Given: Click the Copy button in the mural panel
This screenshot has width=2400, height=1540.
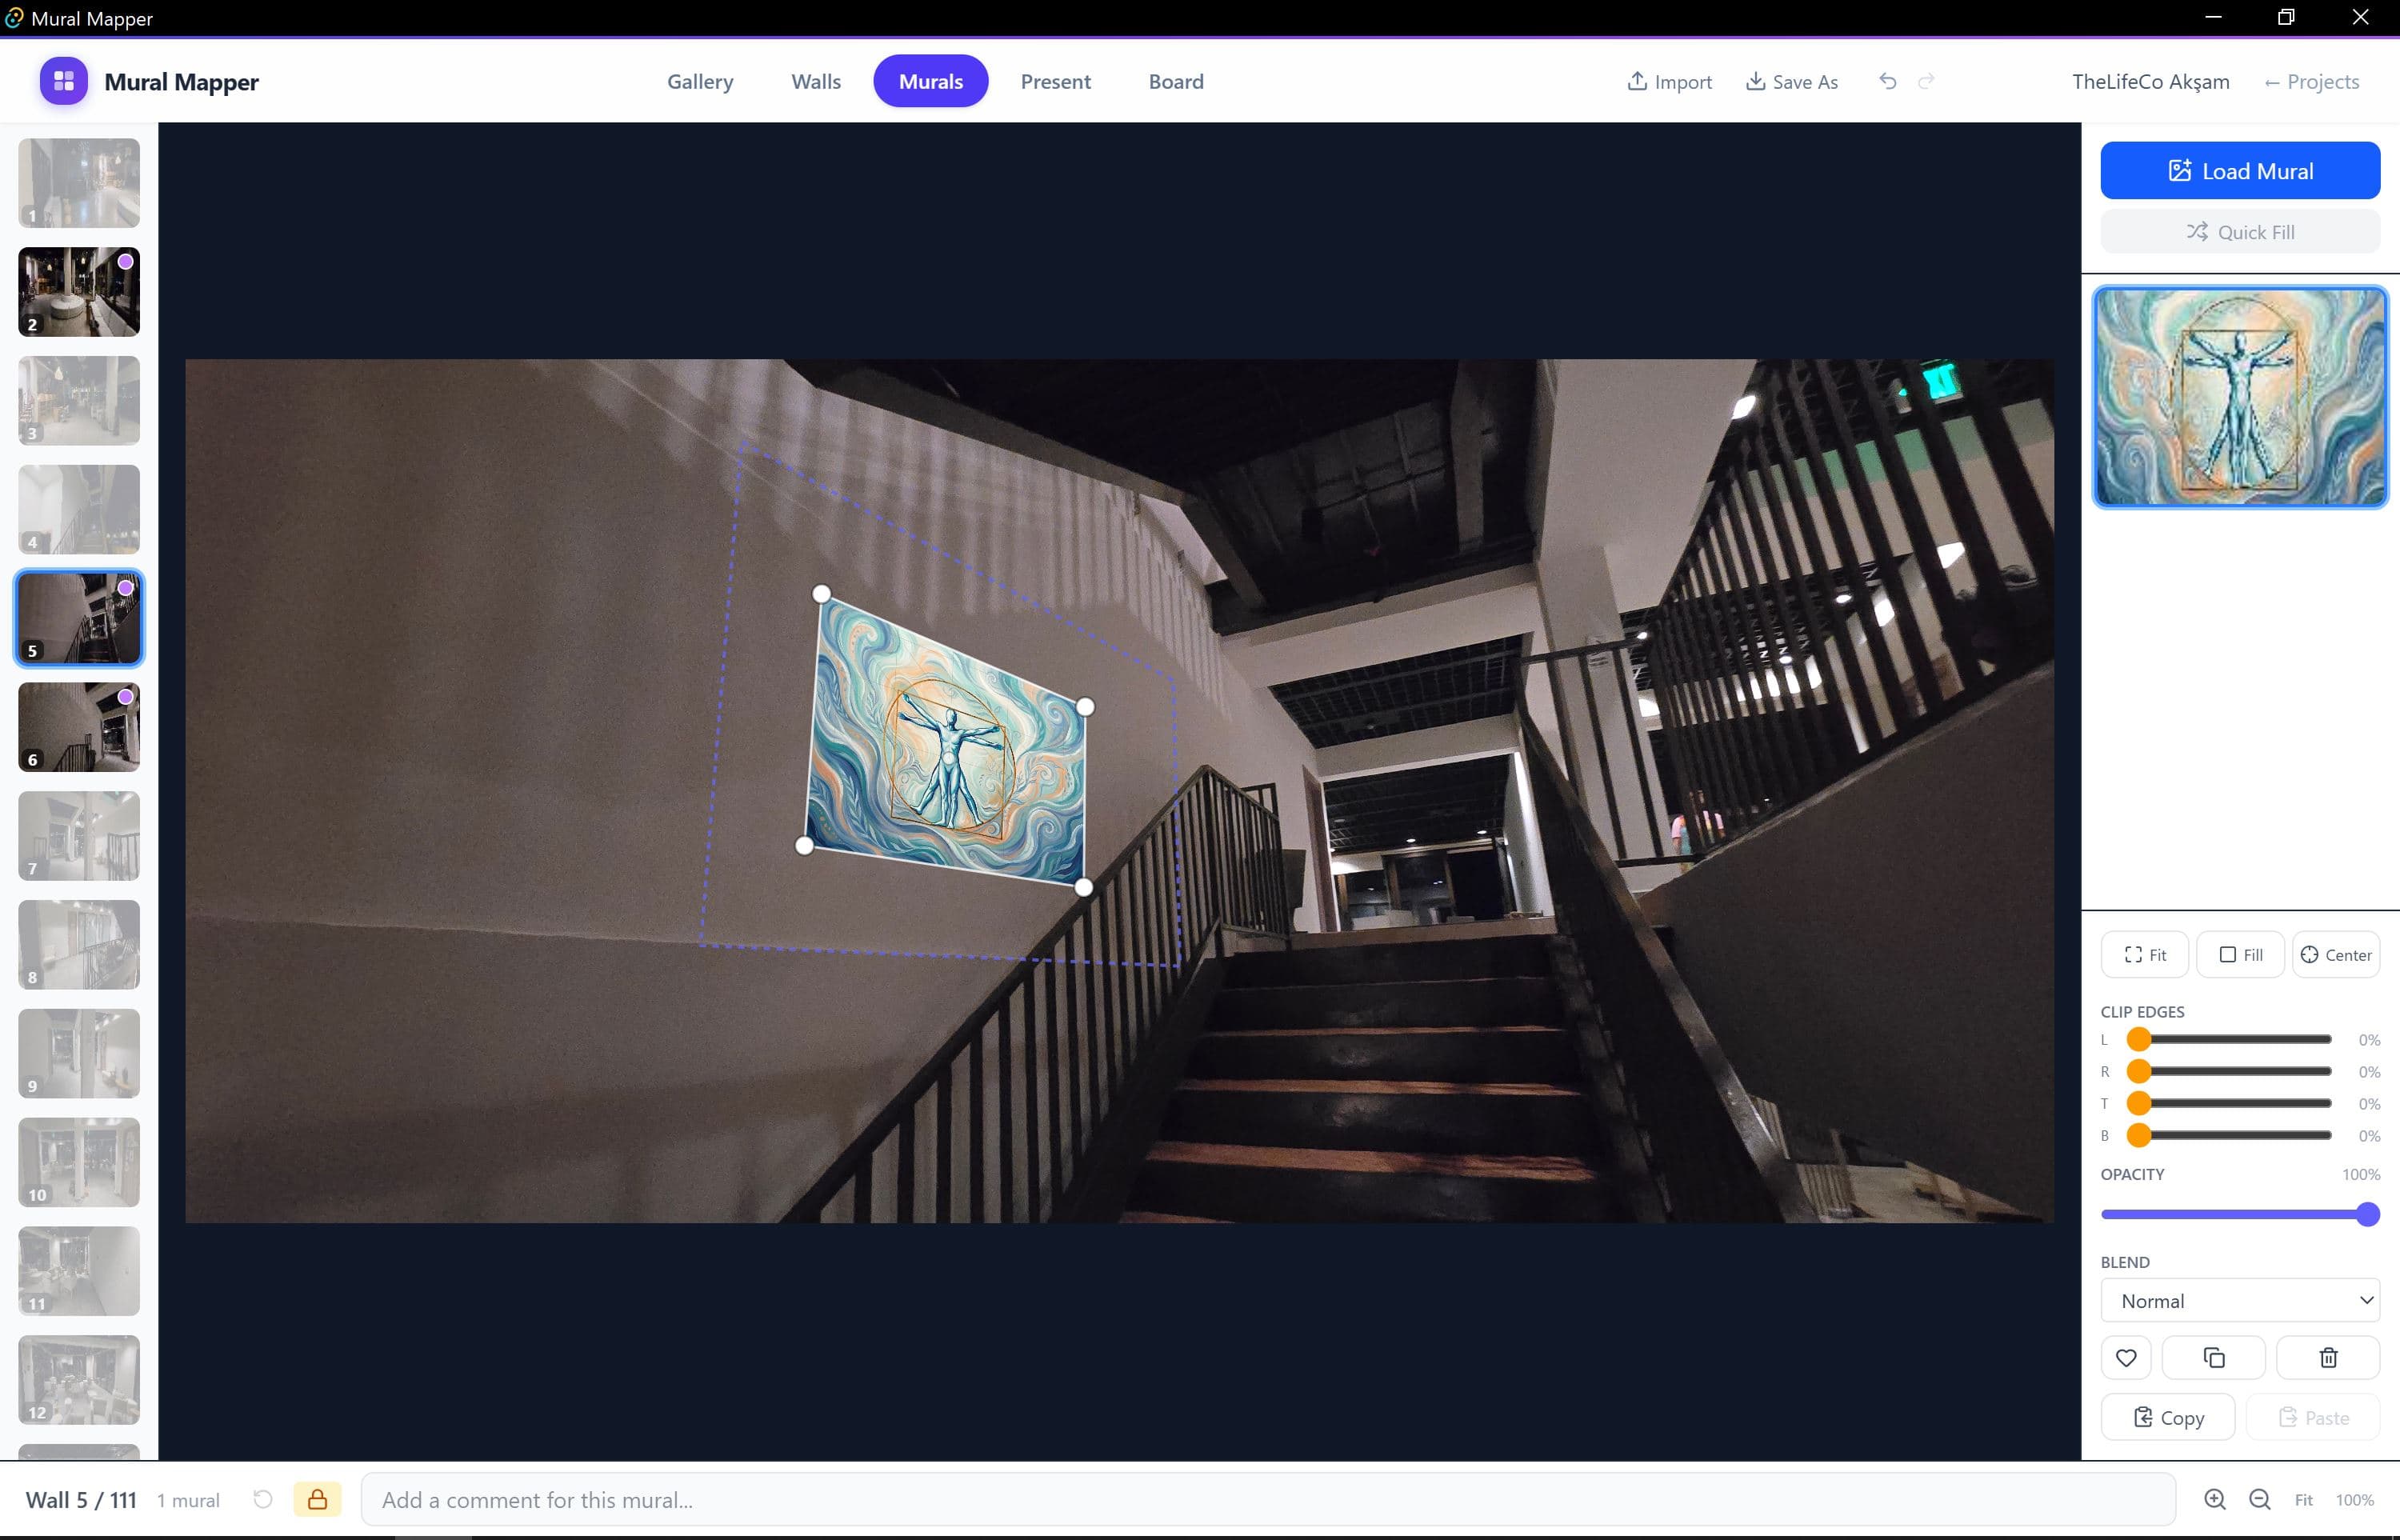Looking at the screenshot, I should (2167, 1417).
